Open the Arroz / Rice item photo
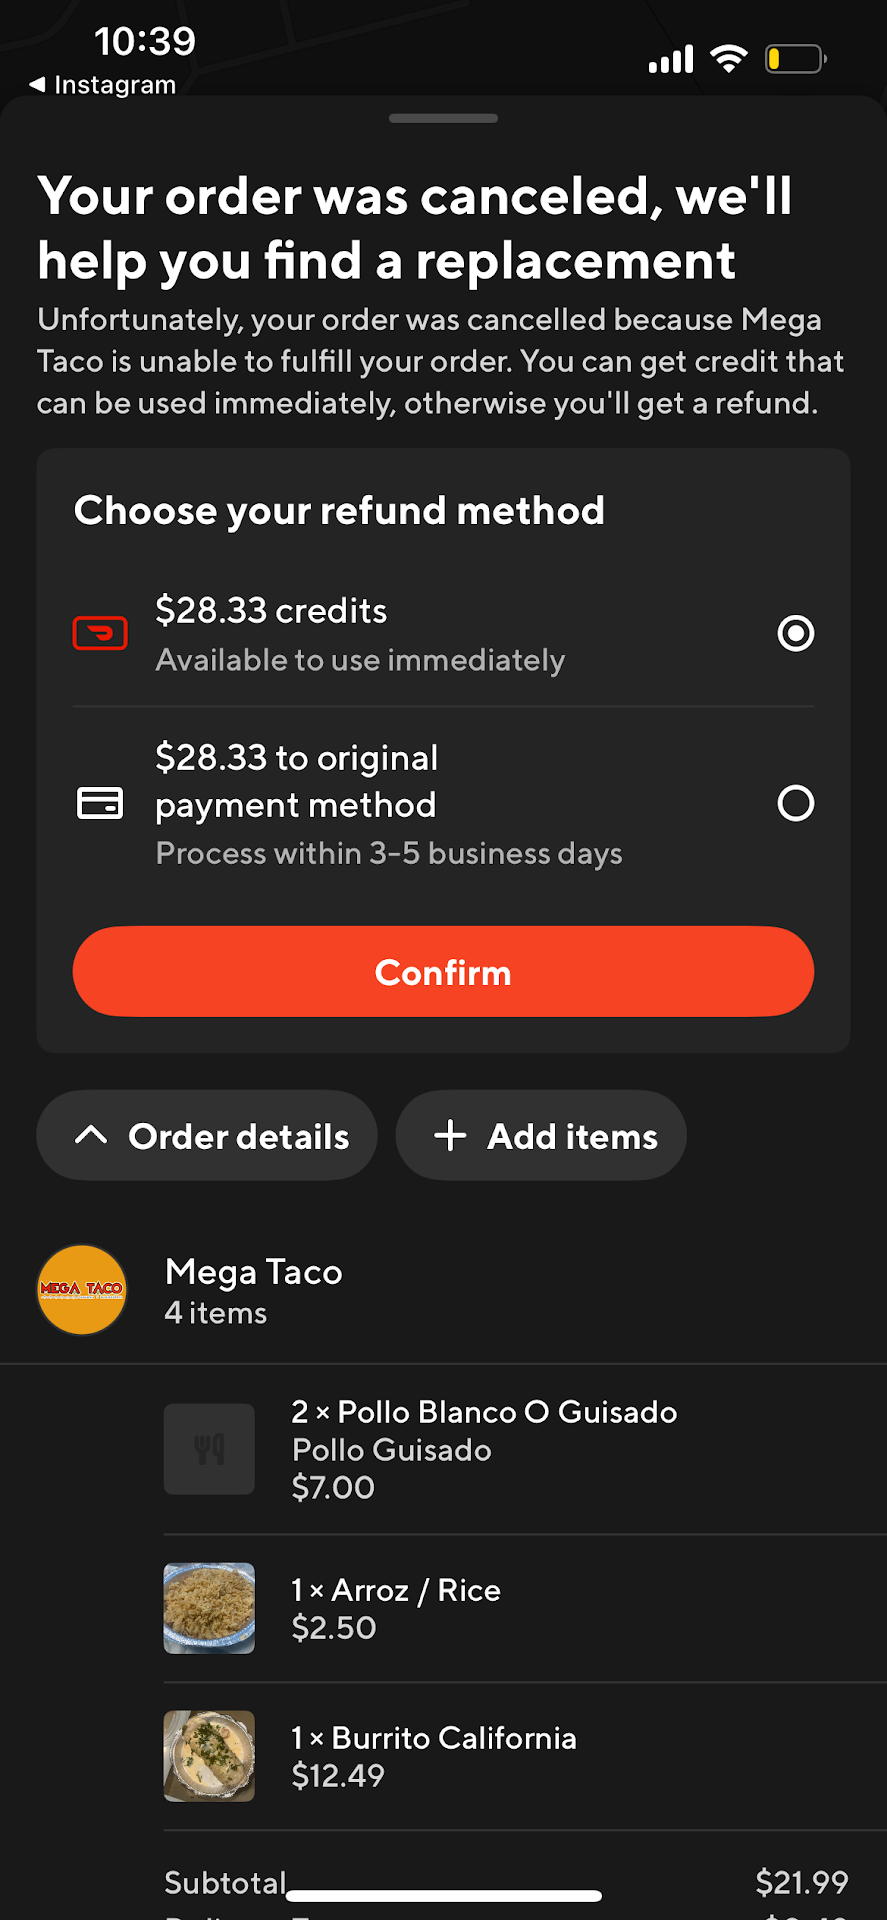 tap(209, 1608)
